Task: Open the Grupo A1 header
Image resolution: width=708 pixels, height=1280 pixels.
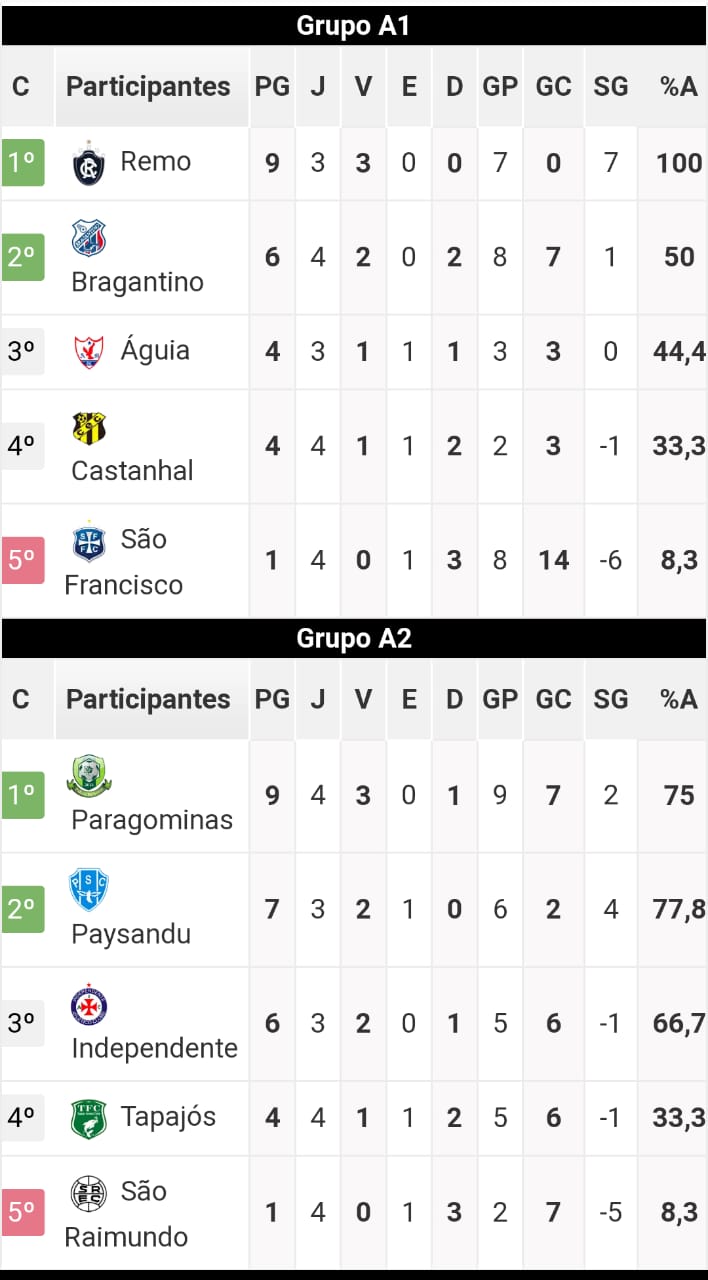Action: pyautogui.click(x=354, y=26)
